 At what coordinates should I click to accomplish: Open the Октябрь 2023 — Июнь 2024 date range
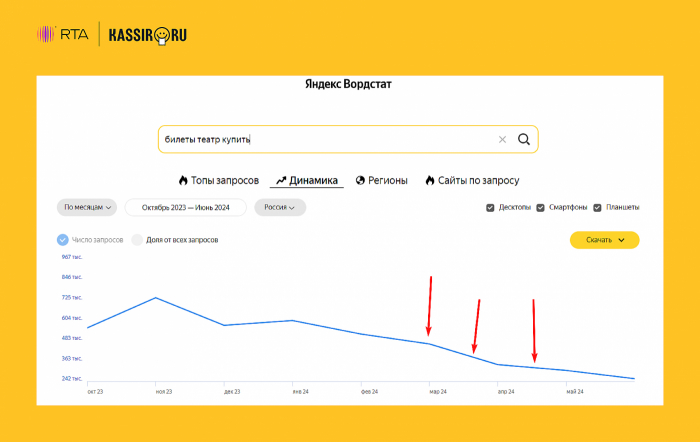[186, 207]
